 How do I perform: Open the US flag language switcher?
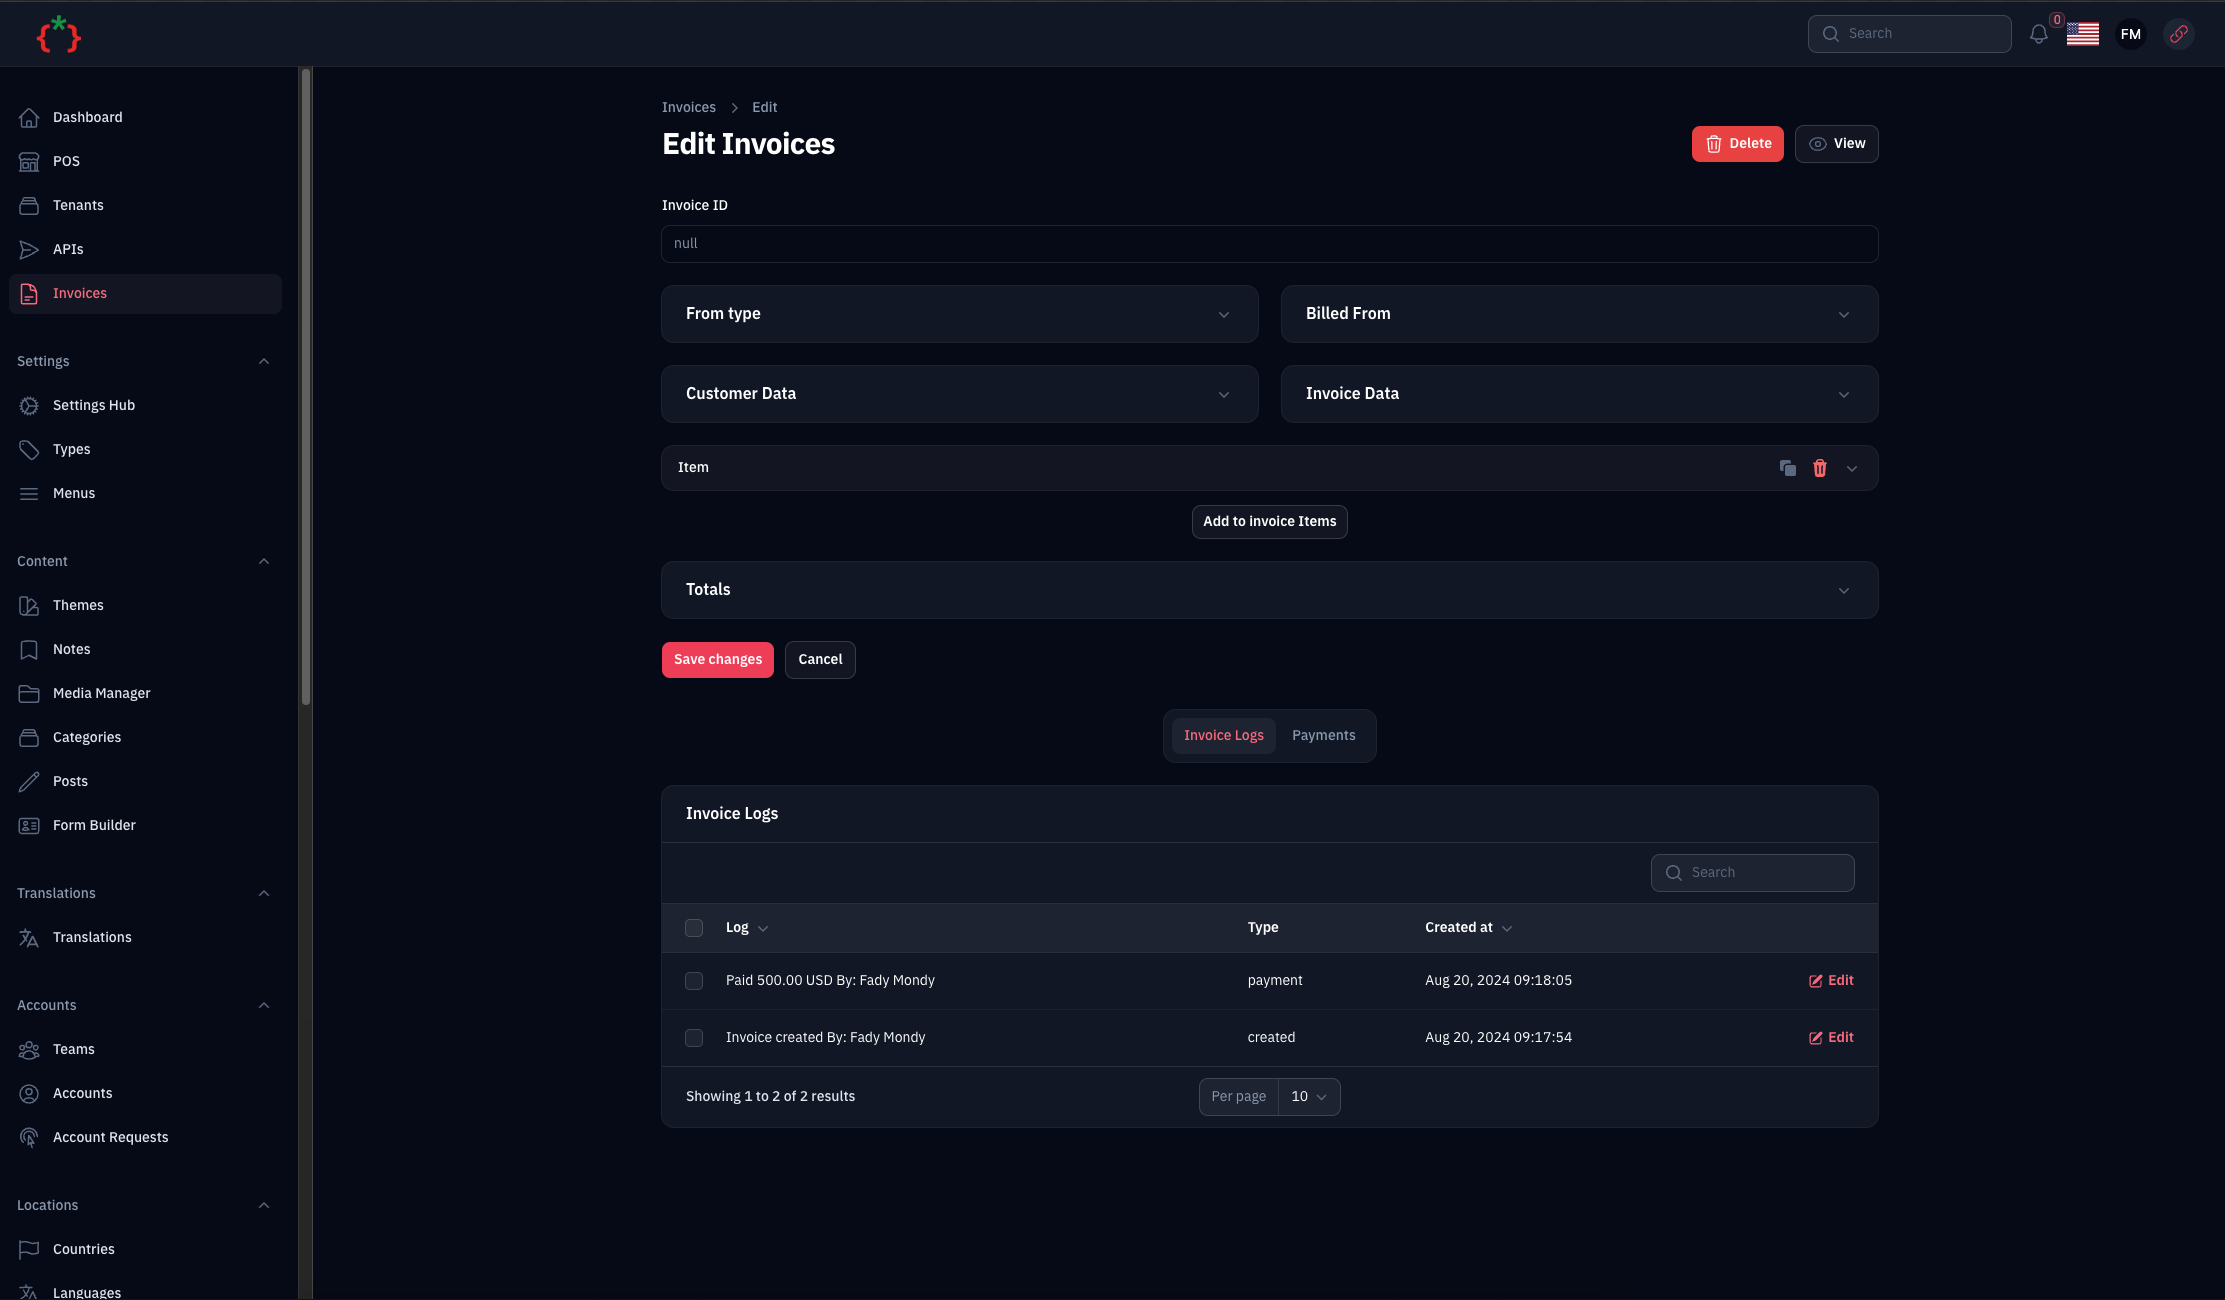(2082, 34)
